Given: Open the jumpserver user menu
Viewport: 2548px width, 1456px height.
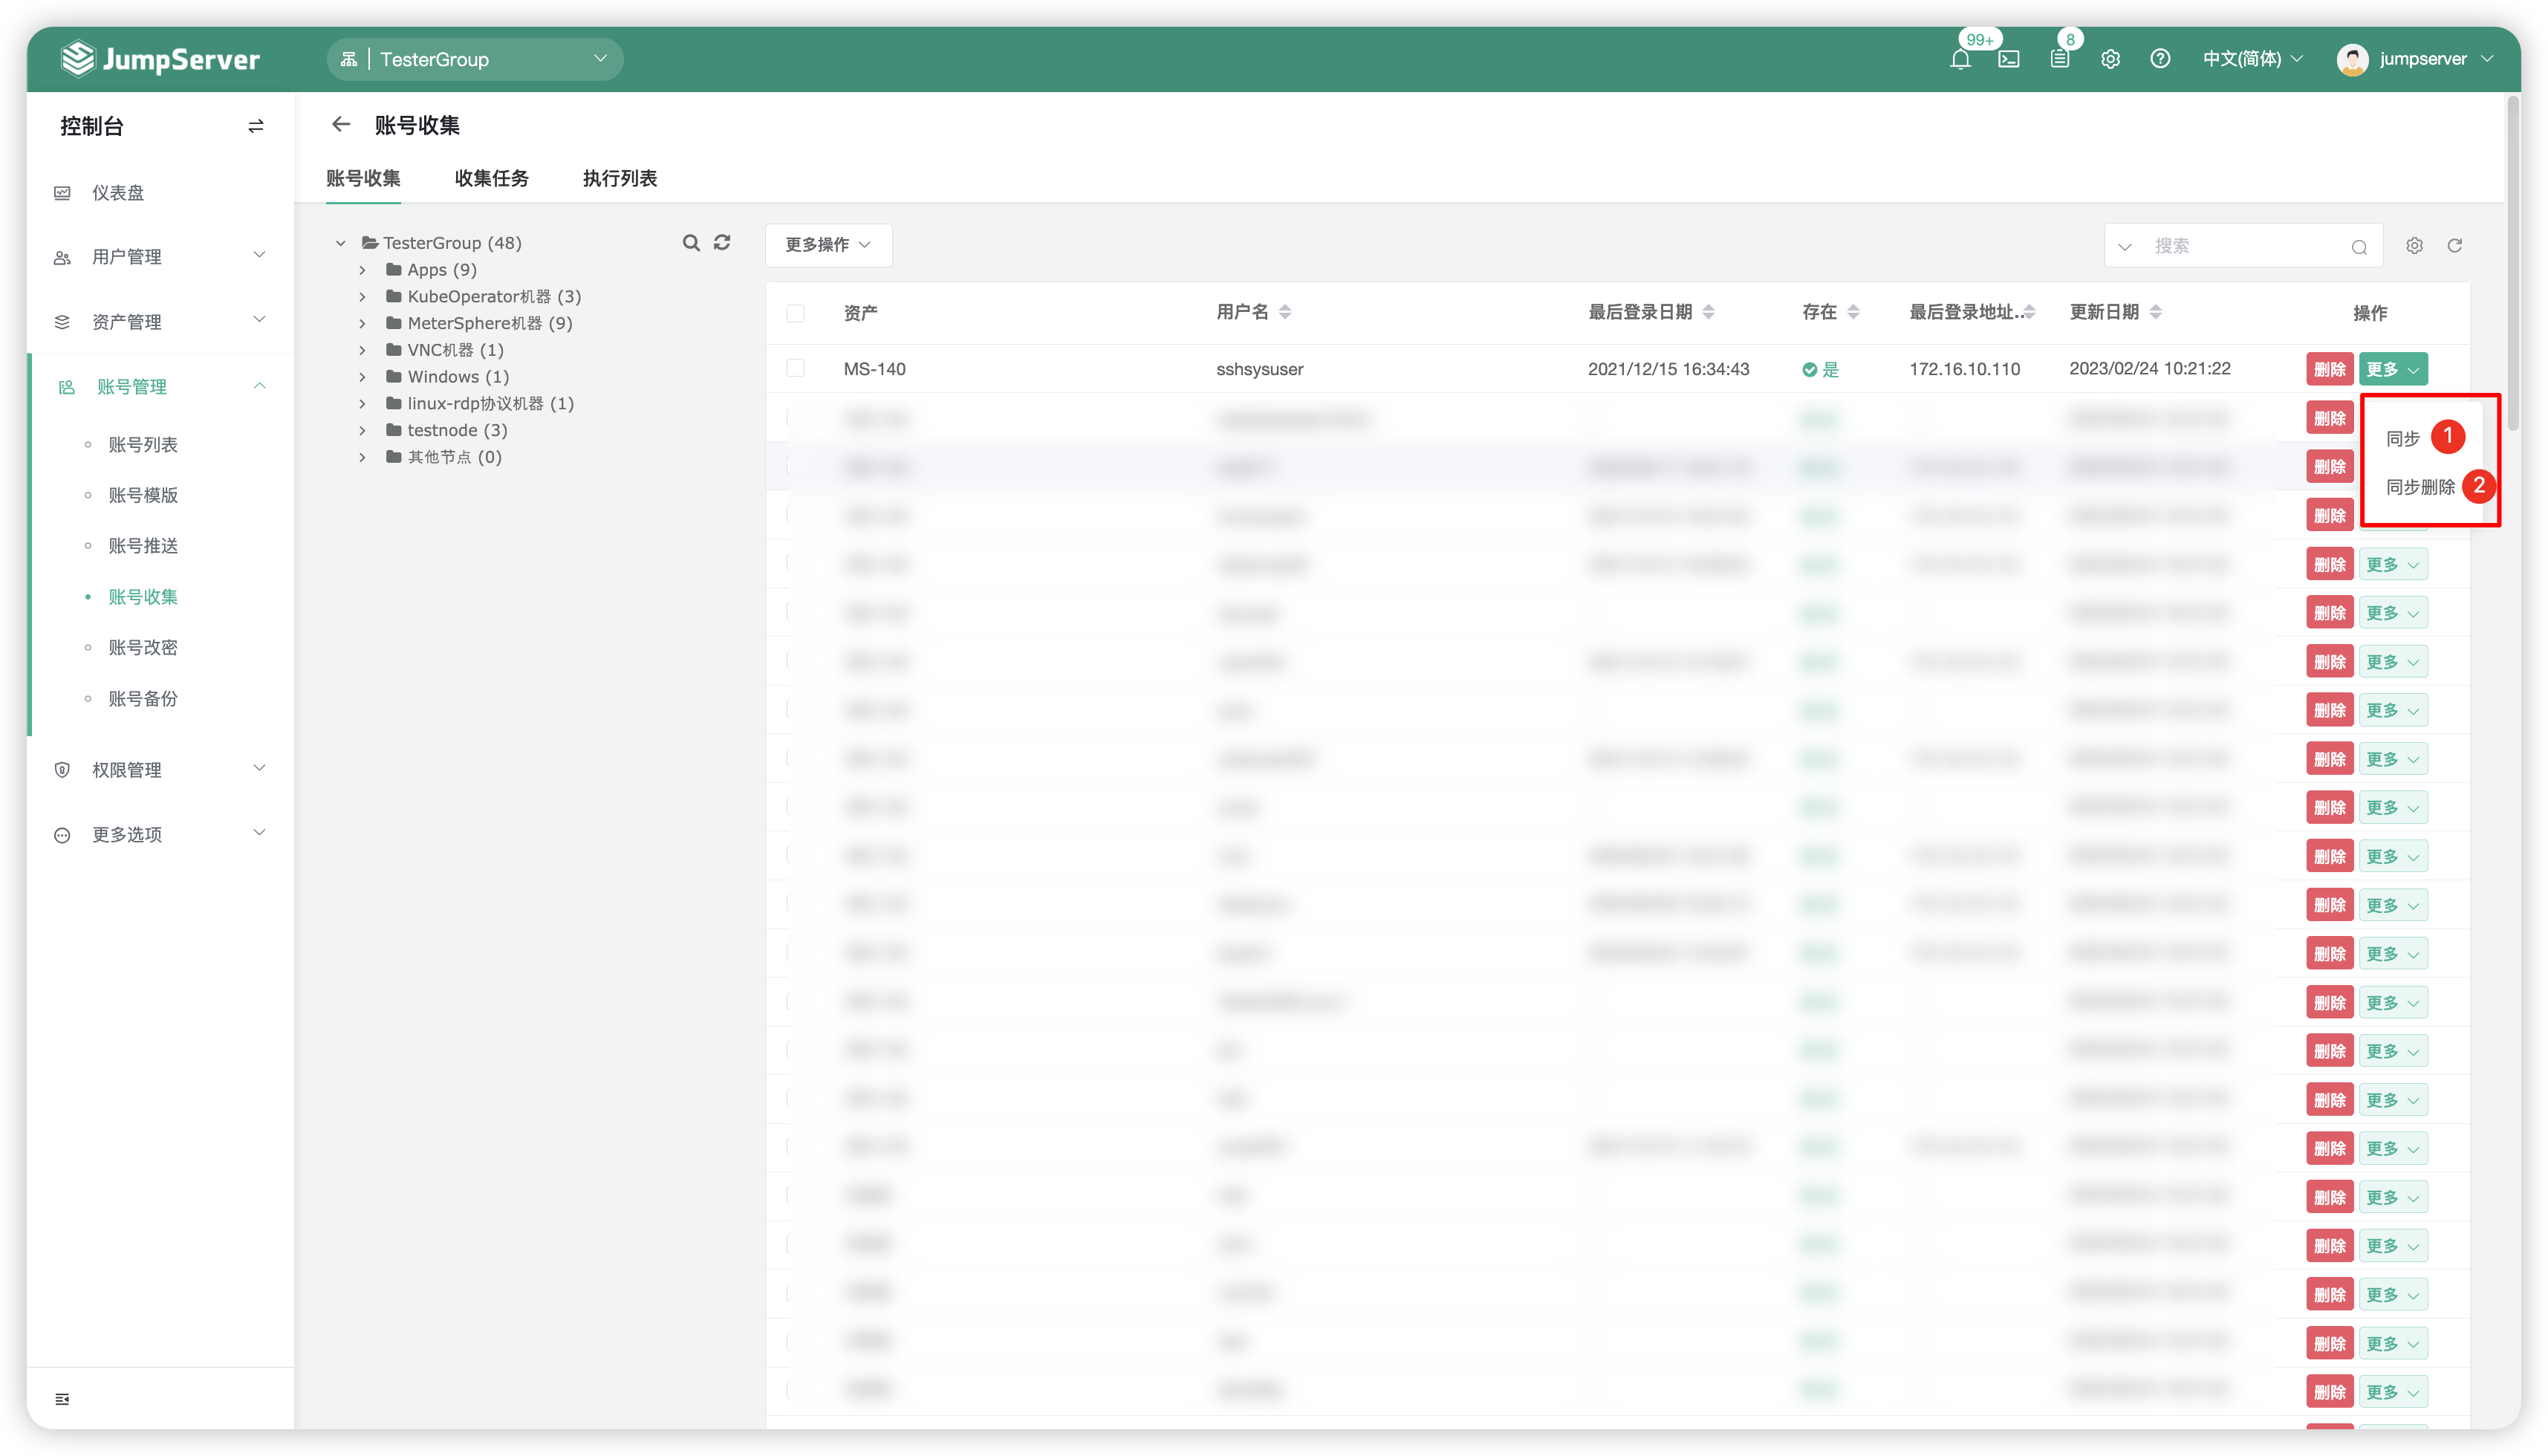Looking at the screenshot, I should pos(2415,59).
